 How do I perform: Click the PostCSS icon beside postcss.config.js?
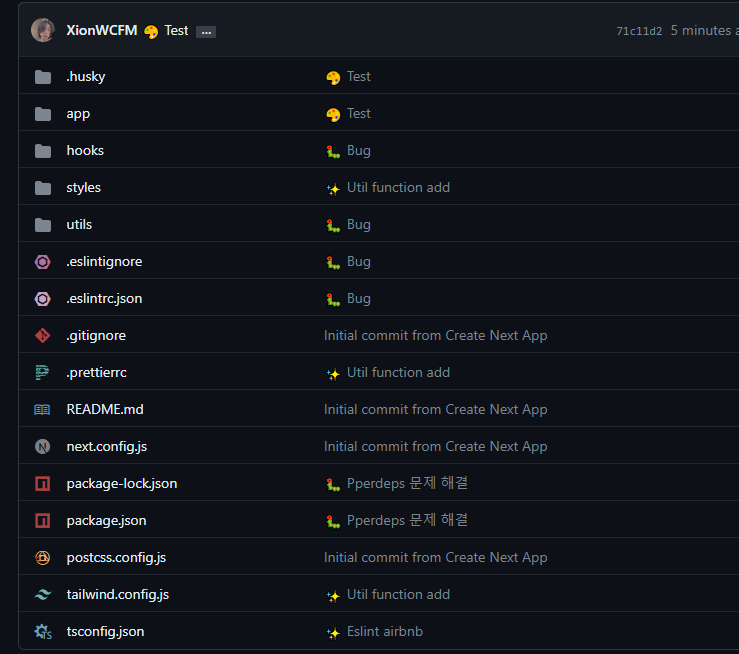[42, 558]
